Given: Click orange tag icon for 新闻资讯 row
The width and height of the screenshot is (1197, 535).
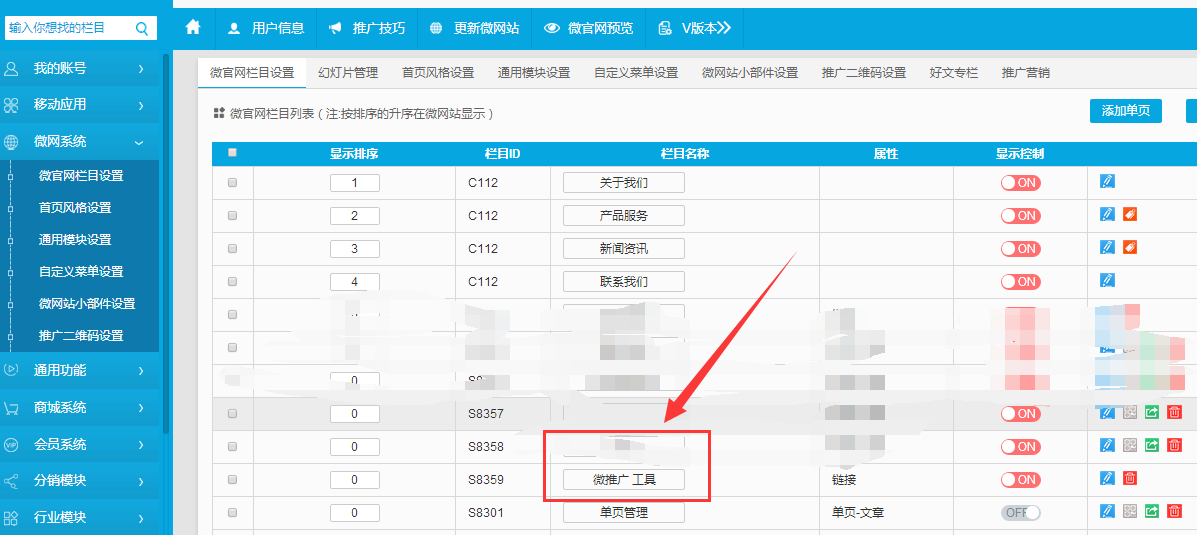Looking at the screenshot, I should coord(1130,248).
